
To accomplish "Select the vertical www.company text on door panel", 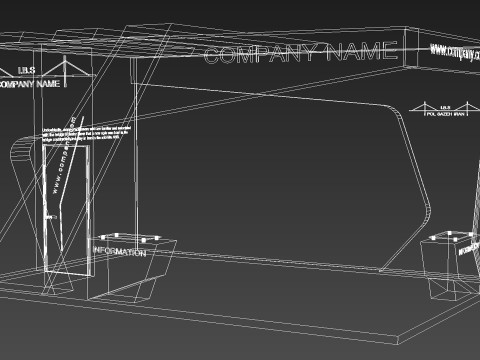I will [65, 155].
